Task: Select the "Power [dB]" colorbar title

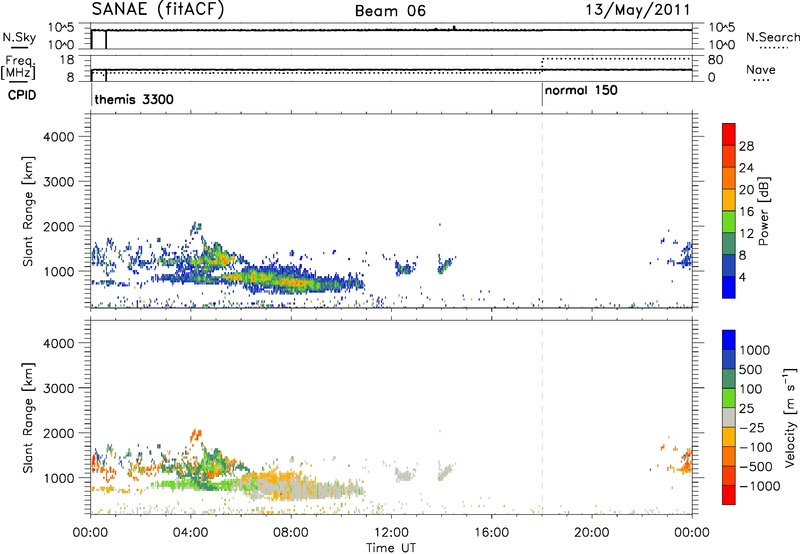Action: click(x=763, y=211)
